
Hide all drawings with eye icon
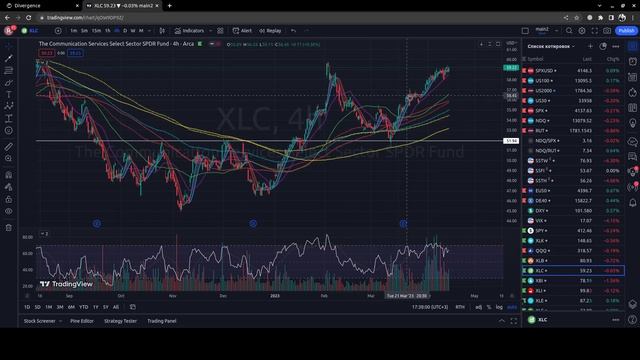(x=9, y=211)
